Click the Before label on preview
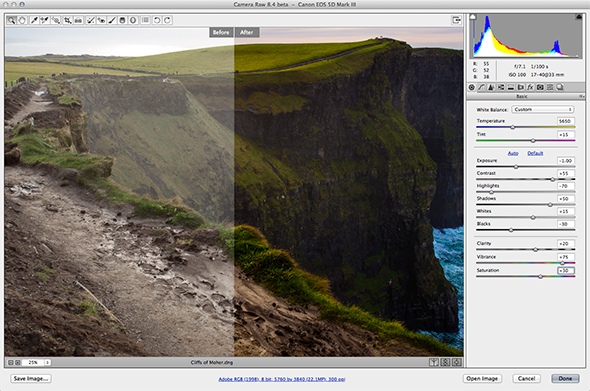590x391 pixels. 221,32
